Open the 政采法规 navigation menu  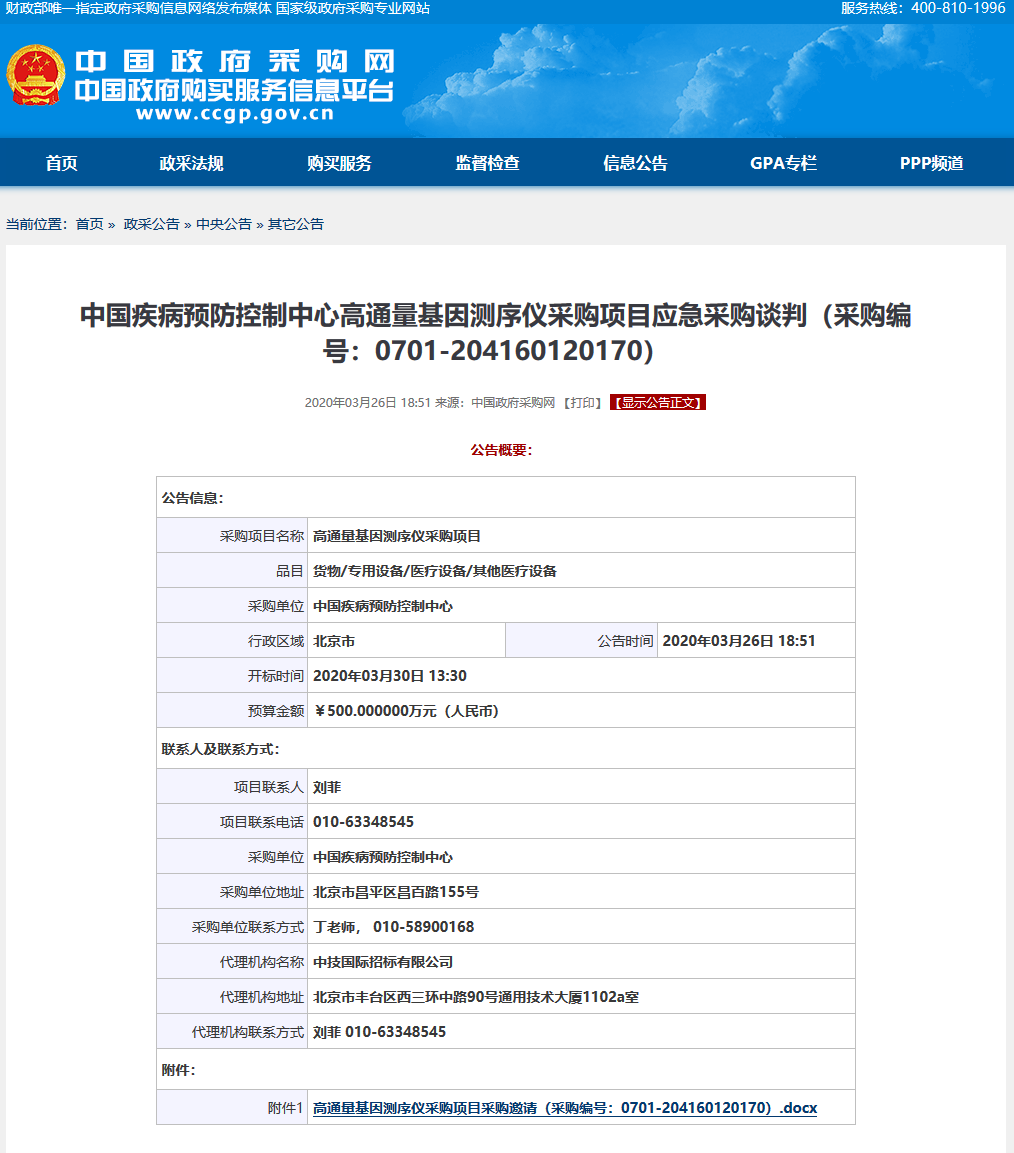(191, 163)
